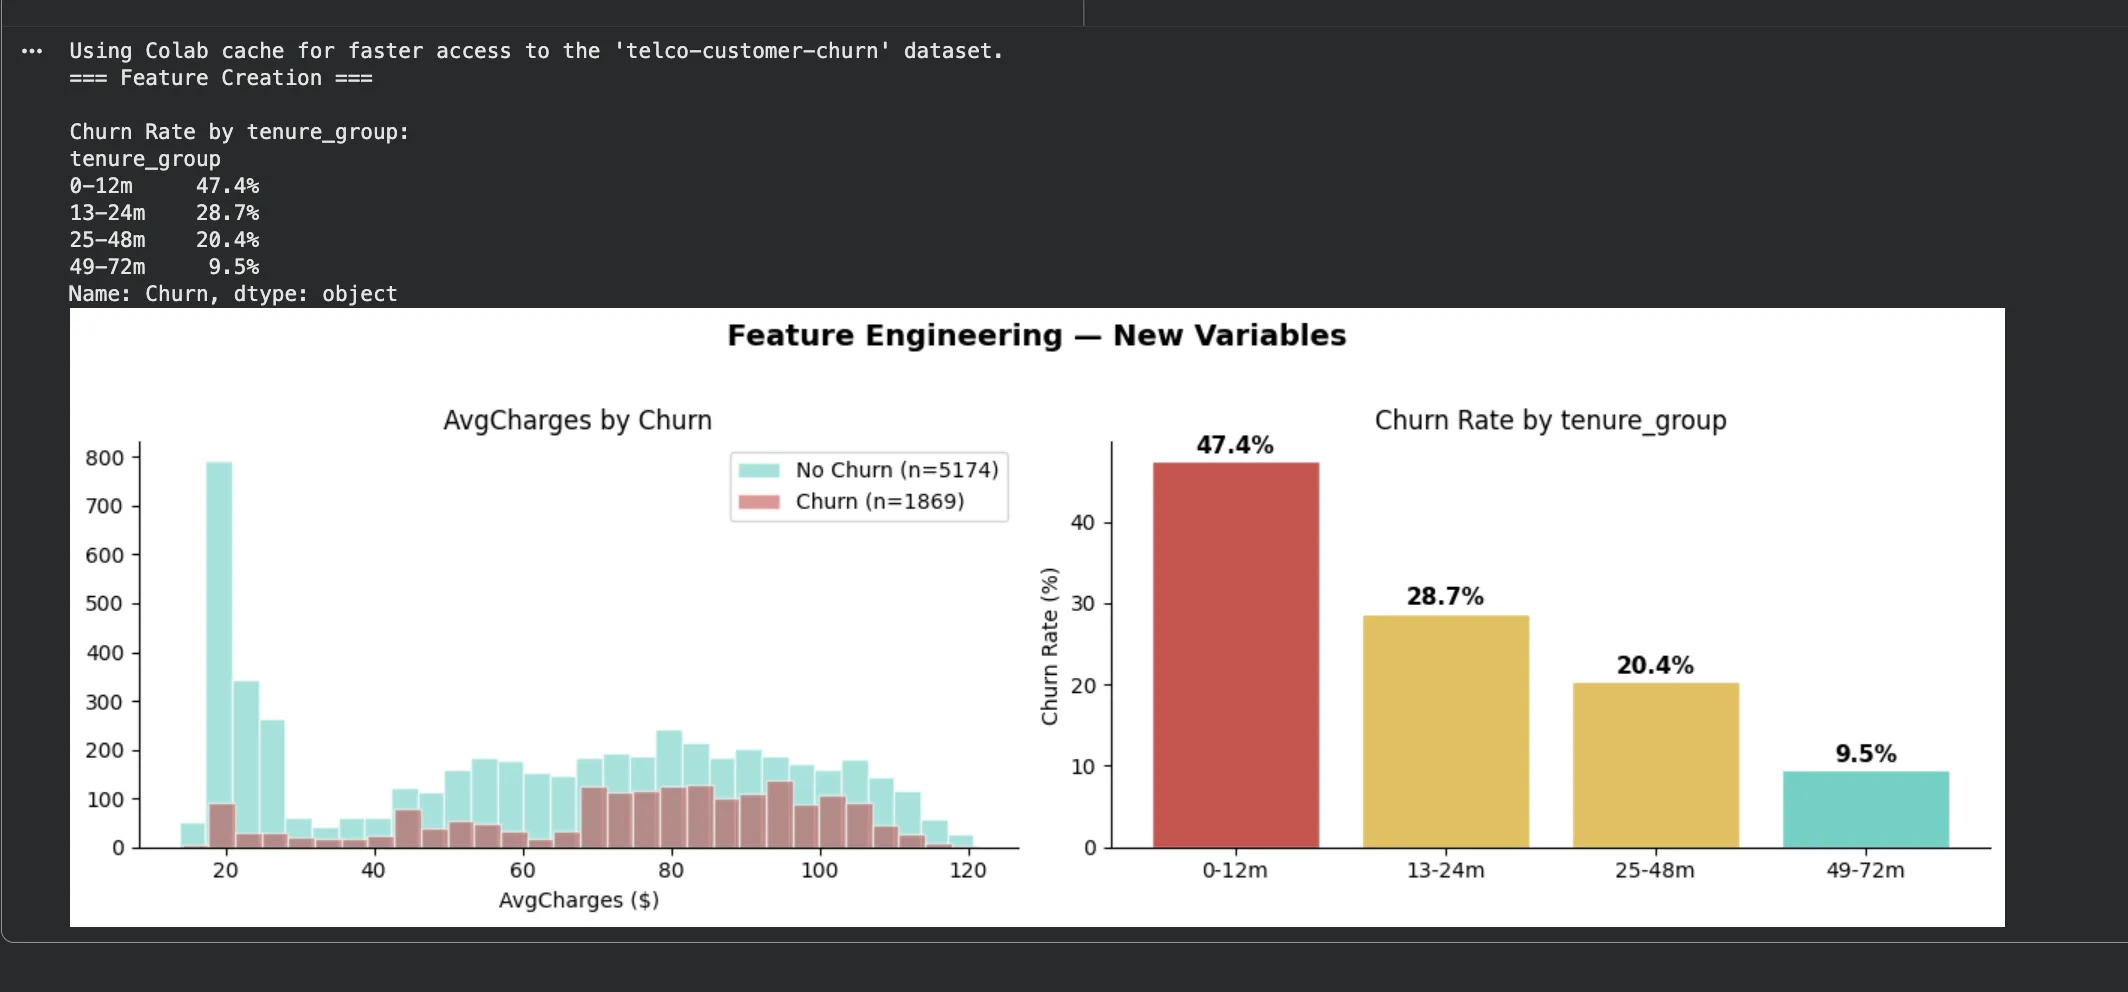Click the 47.4% label above the red bar
Image resolution: width=2128 pixels, height=992 pixels.
coord(1235,445)
